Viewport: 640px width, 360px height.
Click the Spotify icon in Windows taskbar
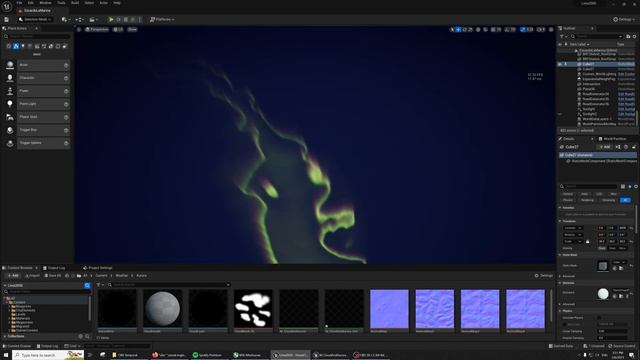(x=195, y=355)
